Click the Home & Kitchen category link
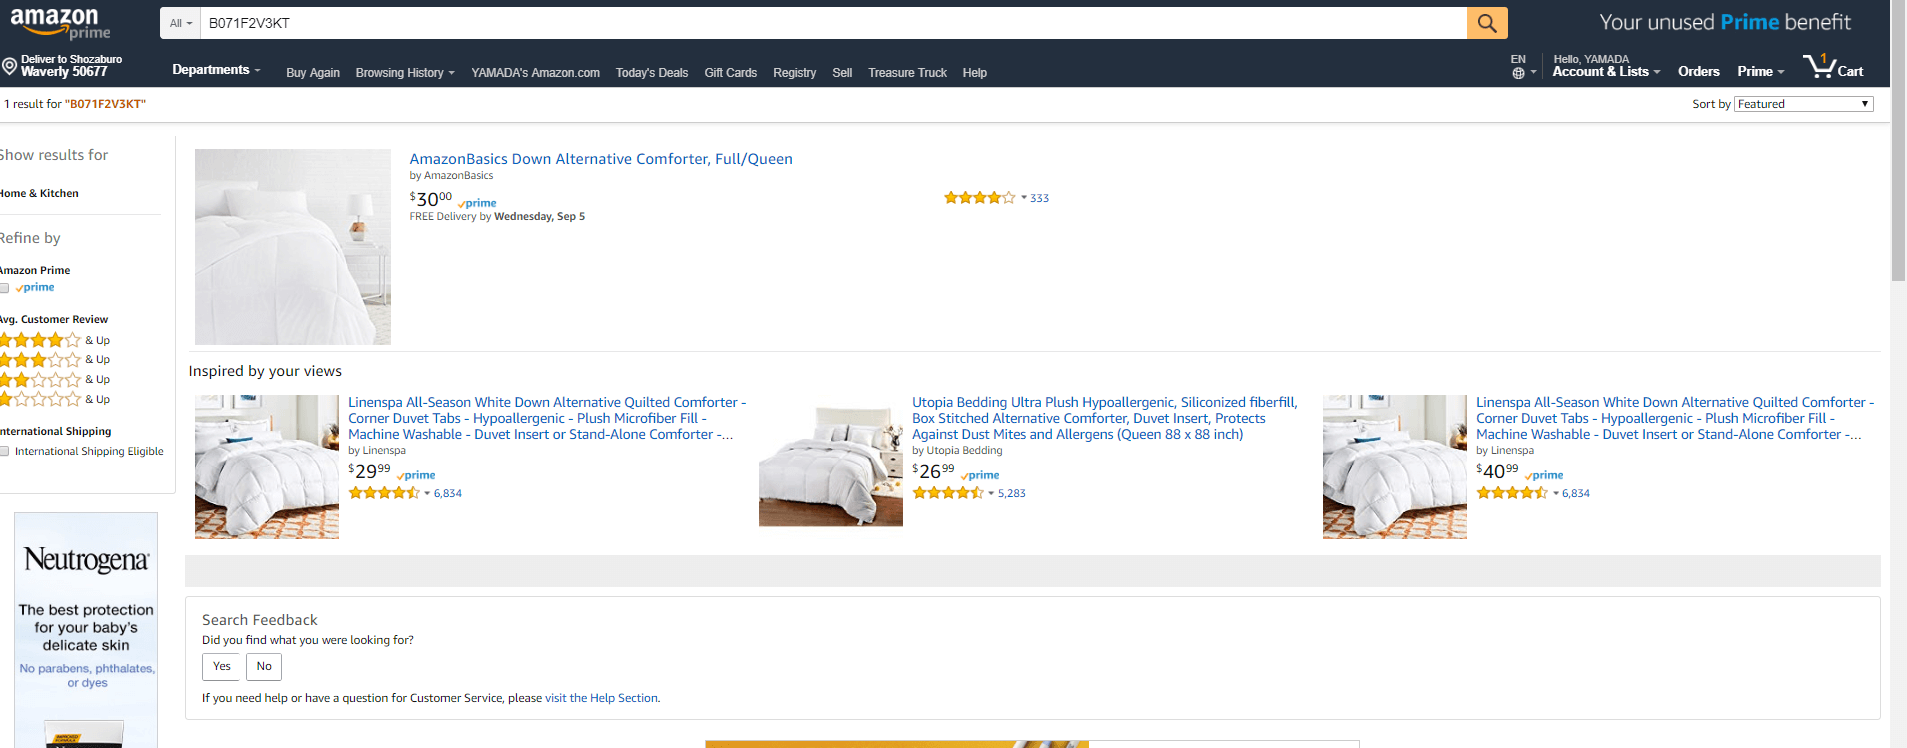The width and height of the screenshot is (1907, 748). point(39,194)
